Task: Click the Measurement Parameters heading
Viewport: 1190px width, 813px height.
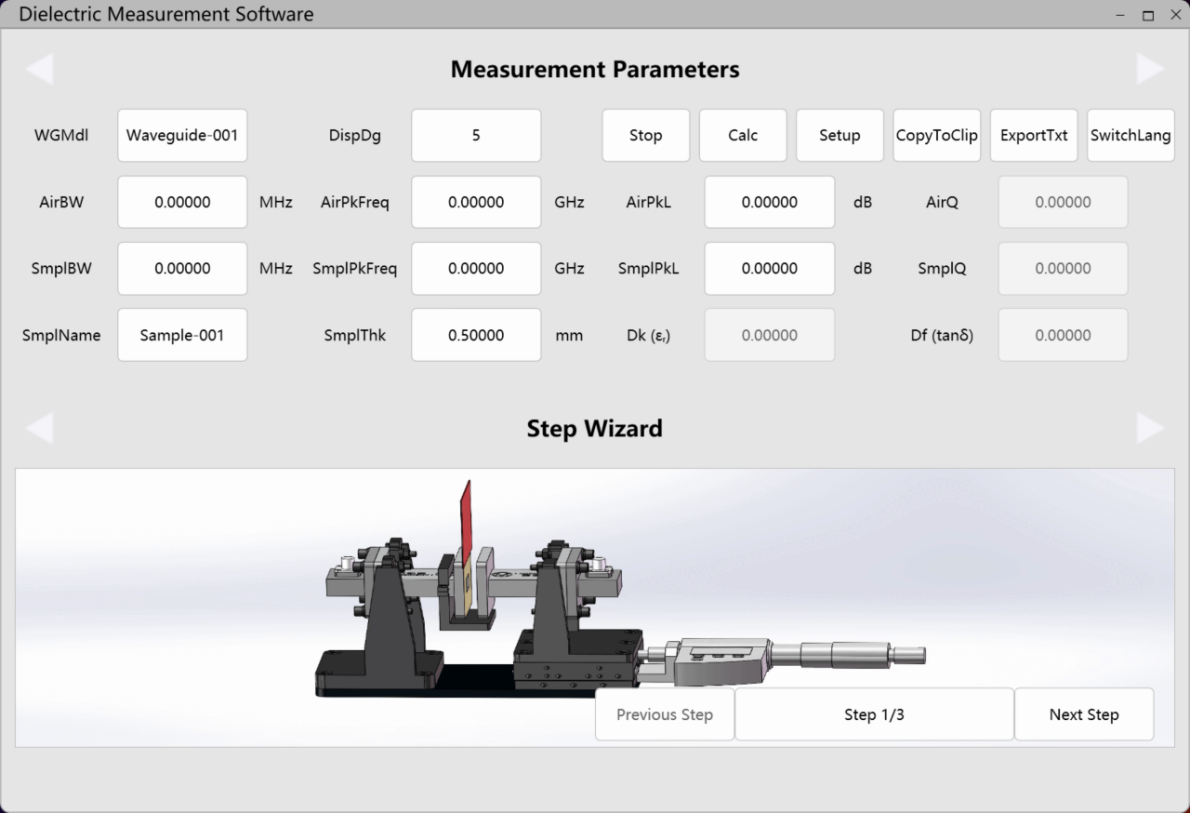Action: tap(595, 69)
